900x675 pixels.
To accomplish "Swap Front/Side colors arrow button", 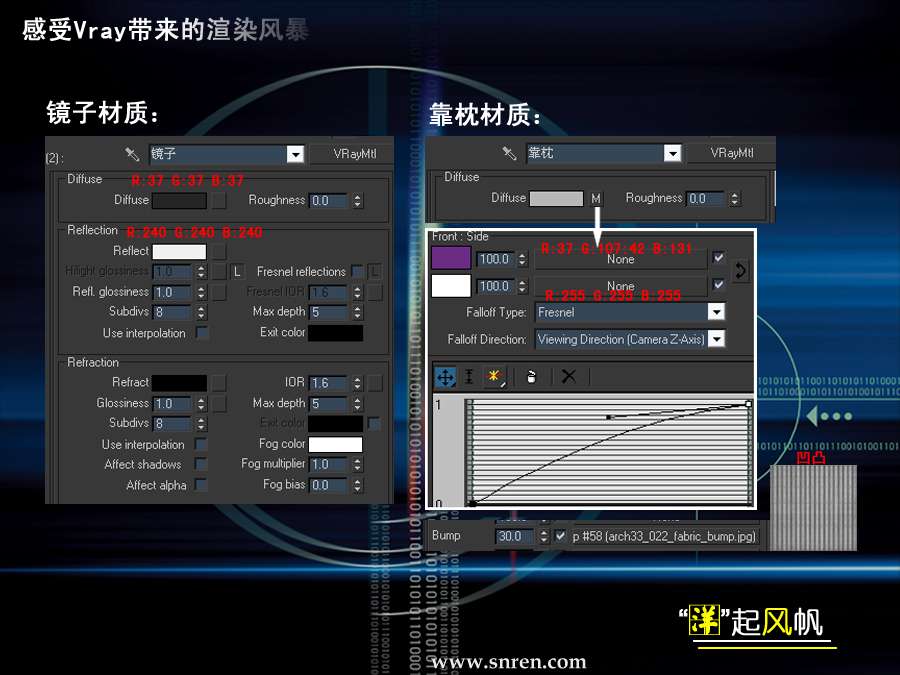I will click(740, 271).
